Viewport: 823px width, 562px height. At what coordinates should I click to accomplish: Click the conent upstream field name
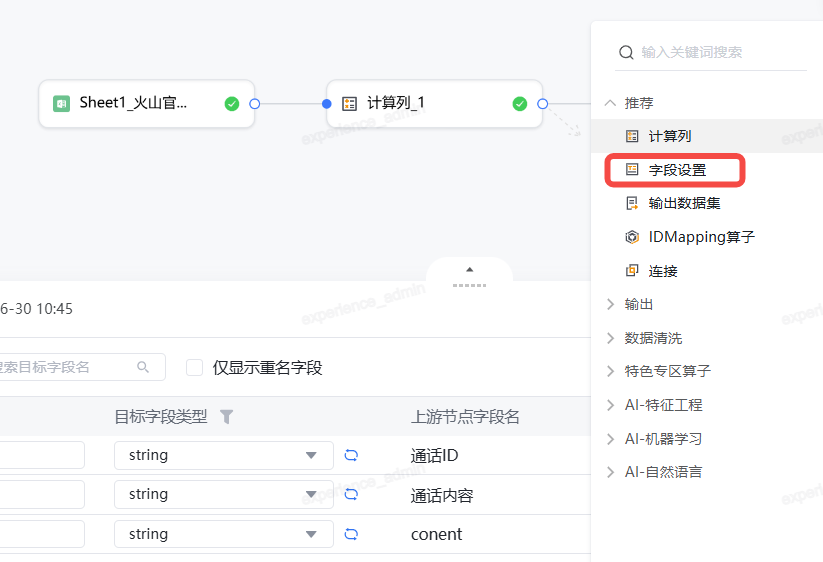(436, 534)
